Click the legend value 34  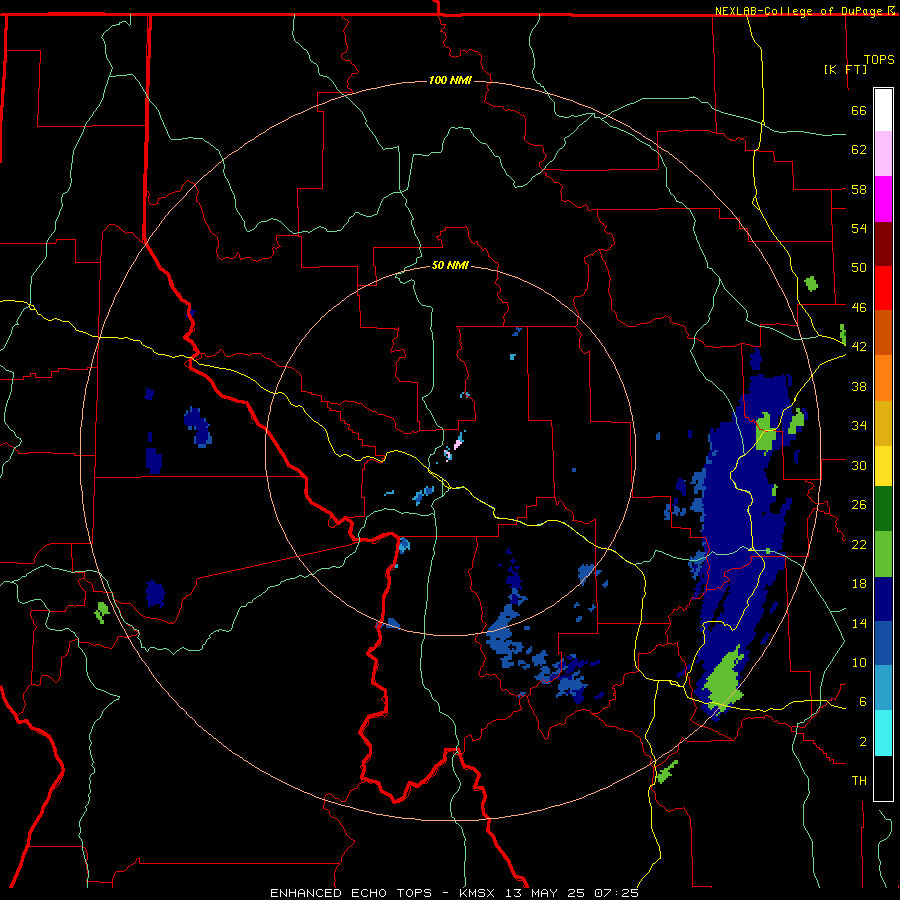tap(859, 425)
